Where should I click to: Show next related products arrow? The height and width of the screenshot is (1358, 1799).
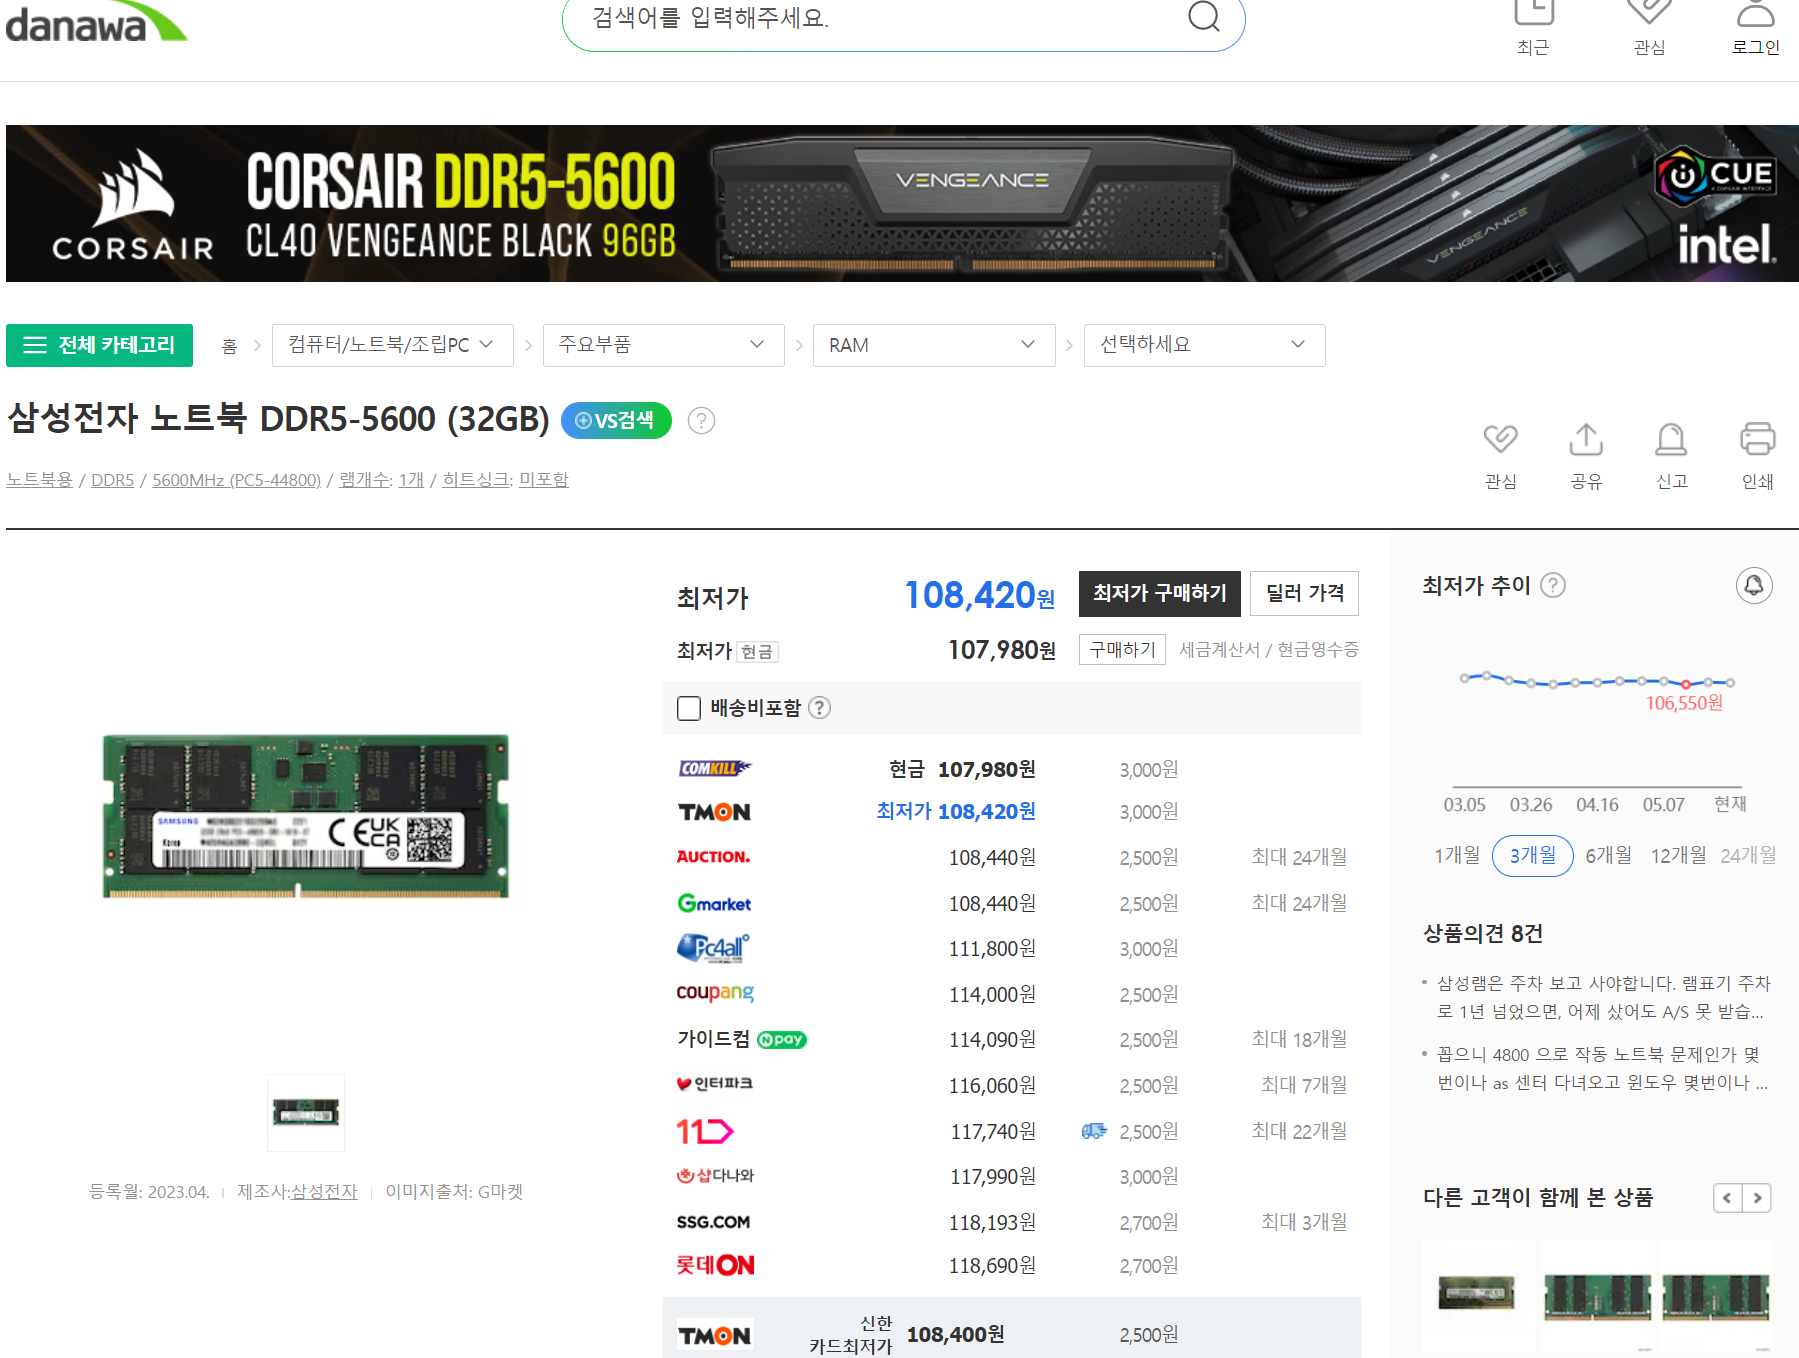coord(1757,1198)
